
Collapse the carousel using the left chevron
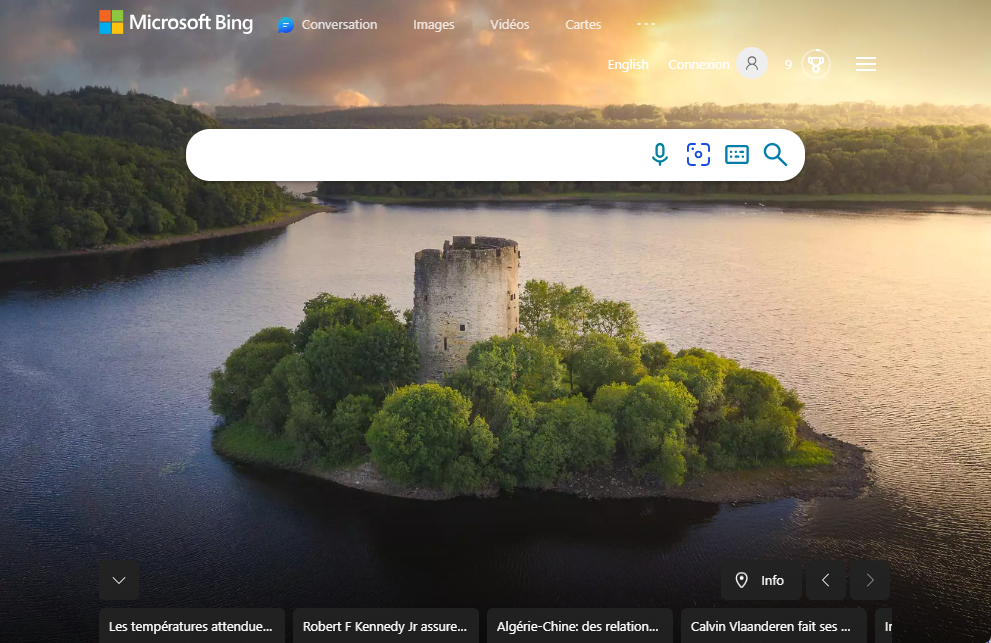[825, 580]
